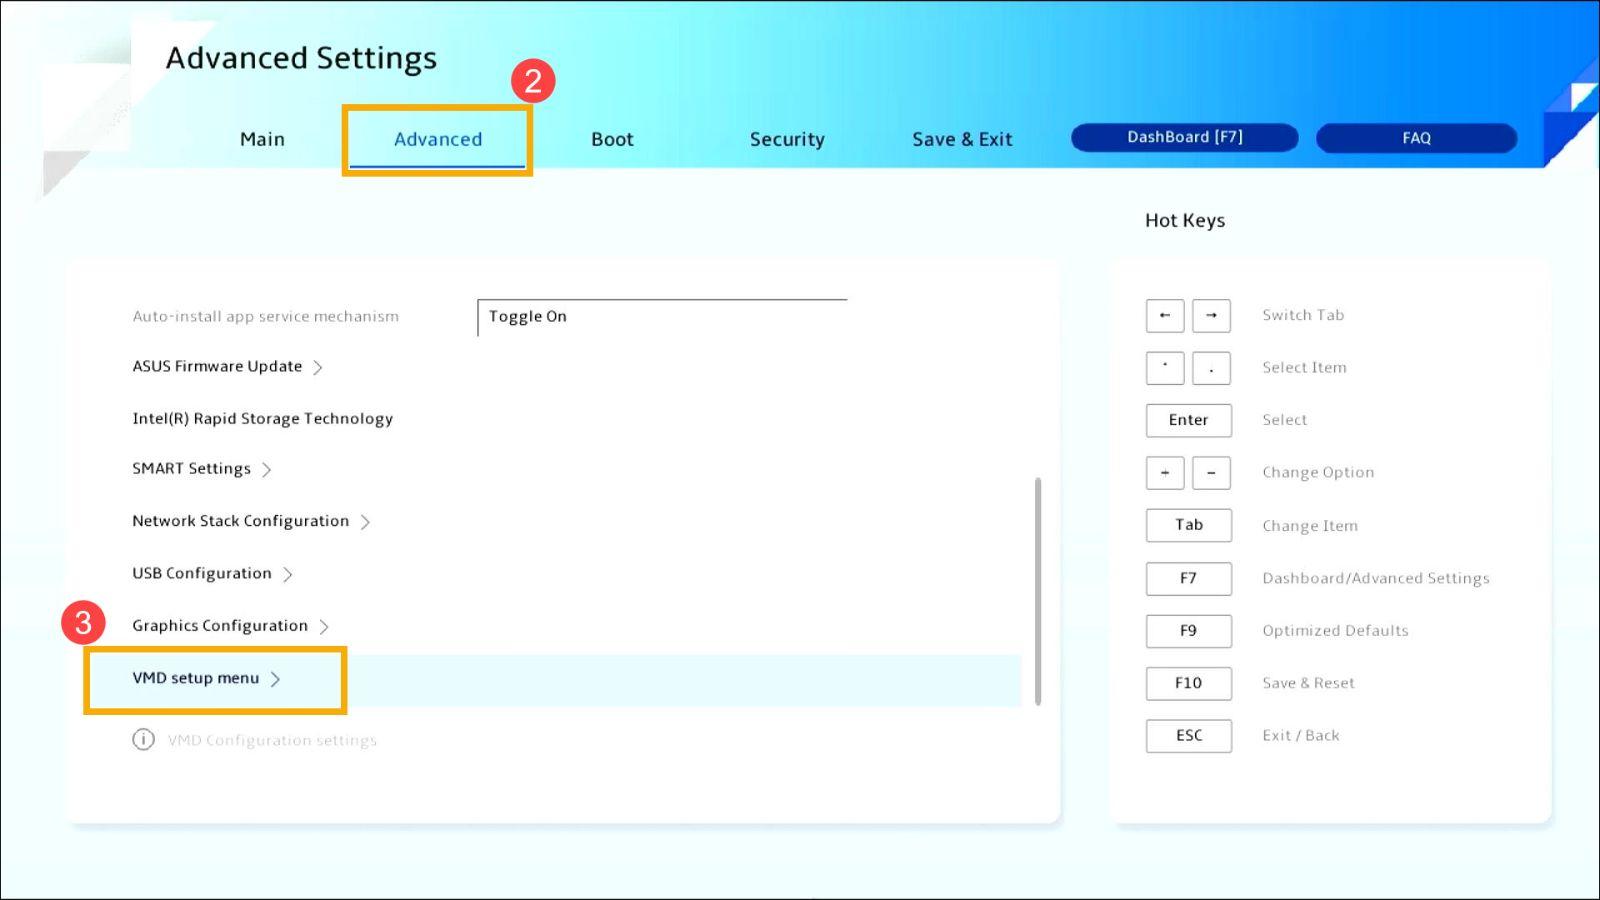Click chevron beside USB Configuration
The width and height of the screenshot is (1600, 900).
coord(288,574)
